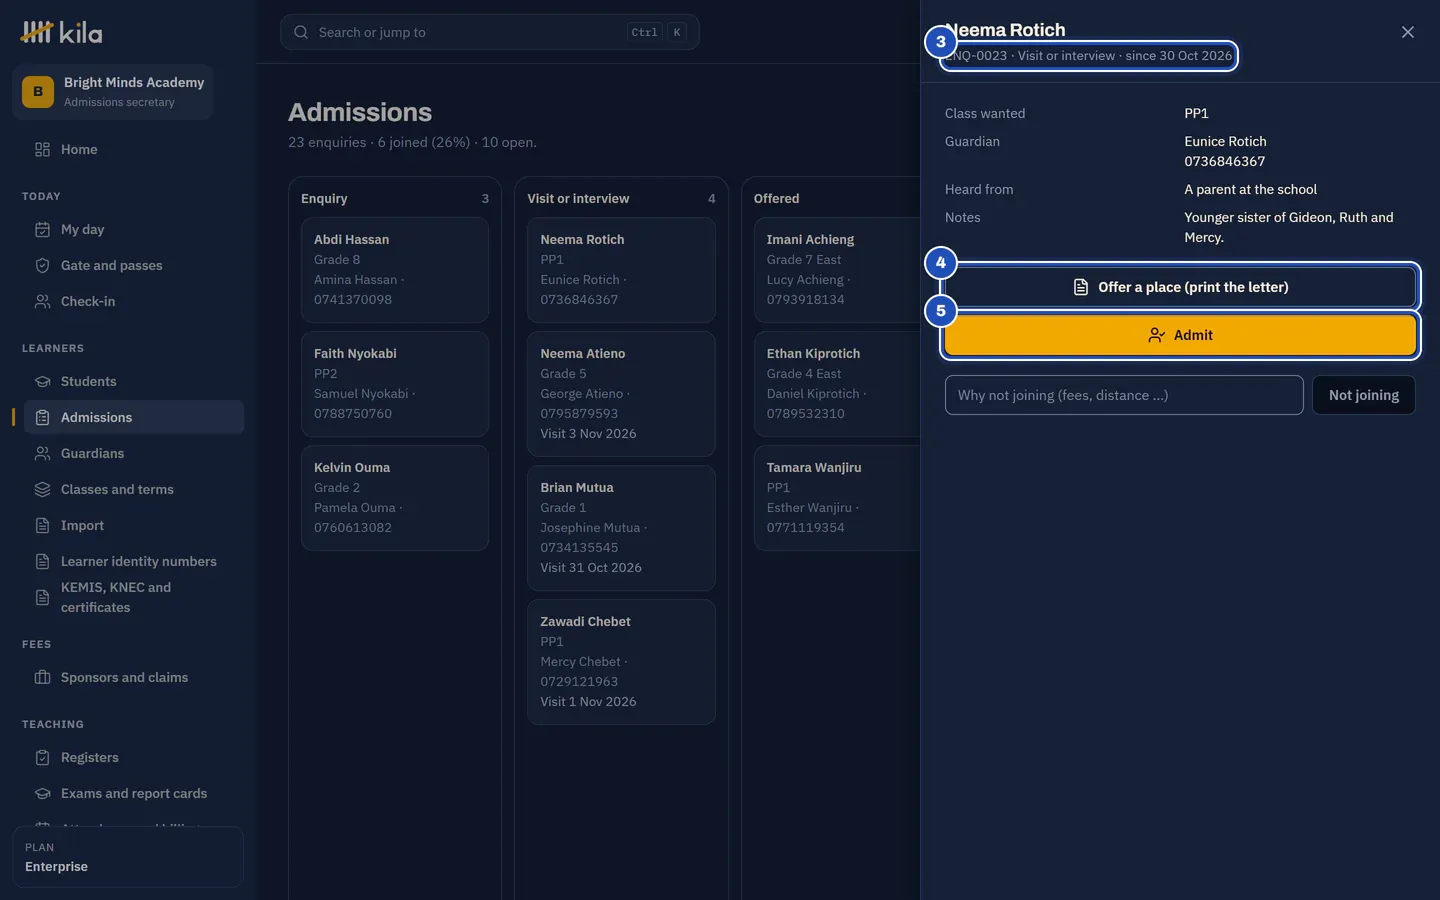Open the Bright Minds Academy school switcher
The image size is (1440, 900).
[113, 92]
